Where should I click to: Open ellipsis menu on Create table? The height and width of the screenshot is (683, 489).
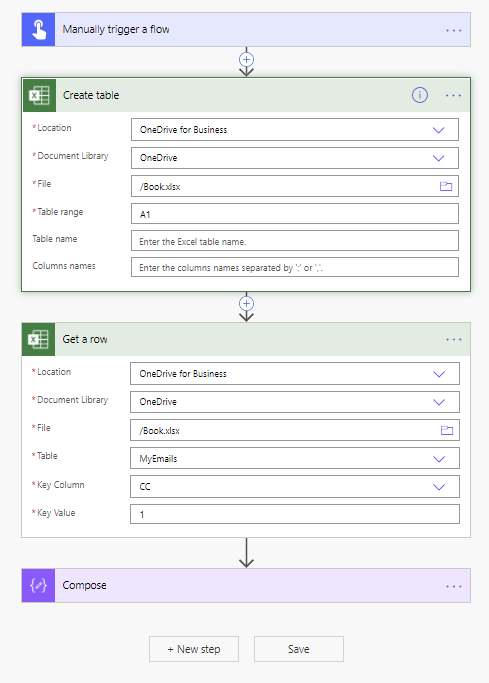(x=453, y=95)
